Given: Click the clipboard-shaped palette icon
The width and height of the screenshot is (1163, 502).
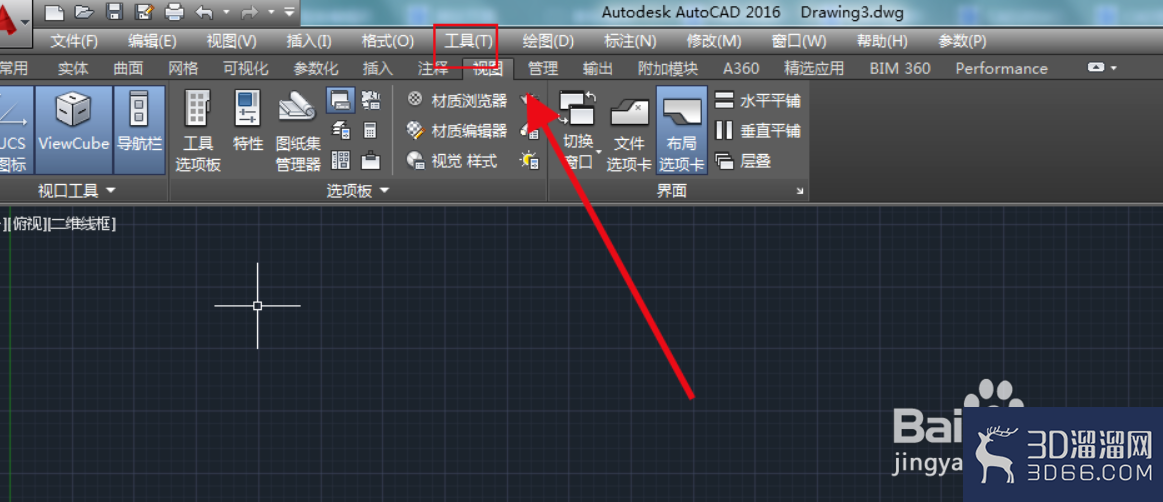Looking at the screenshot, I should pos(370,159).
